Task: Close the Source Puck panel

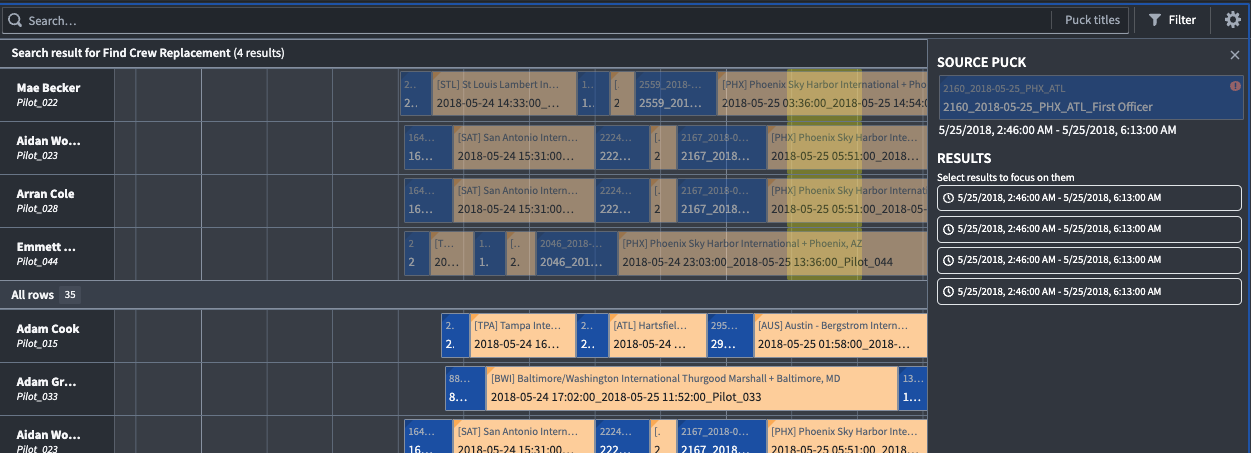Action: click(1234, 56)
